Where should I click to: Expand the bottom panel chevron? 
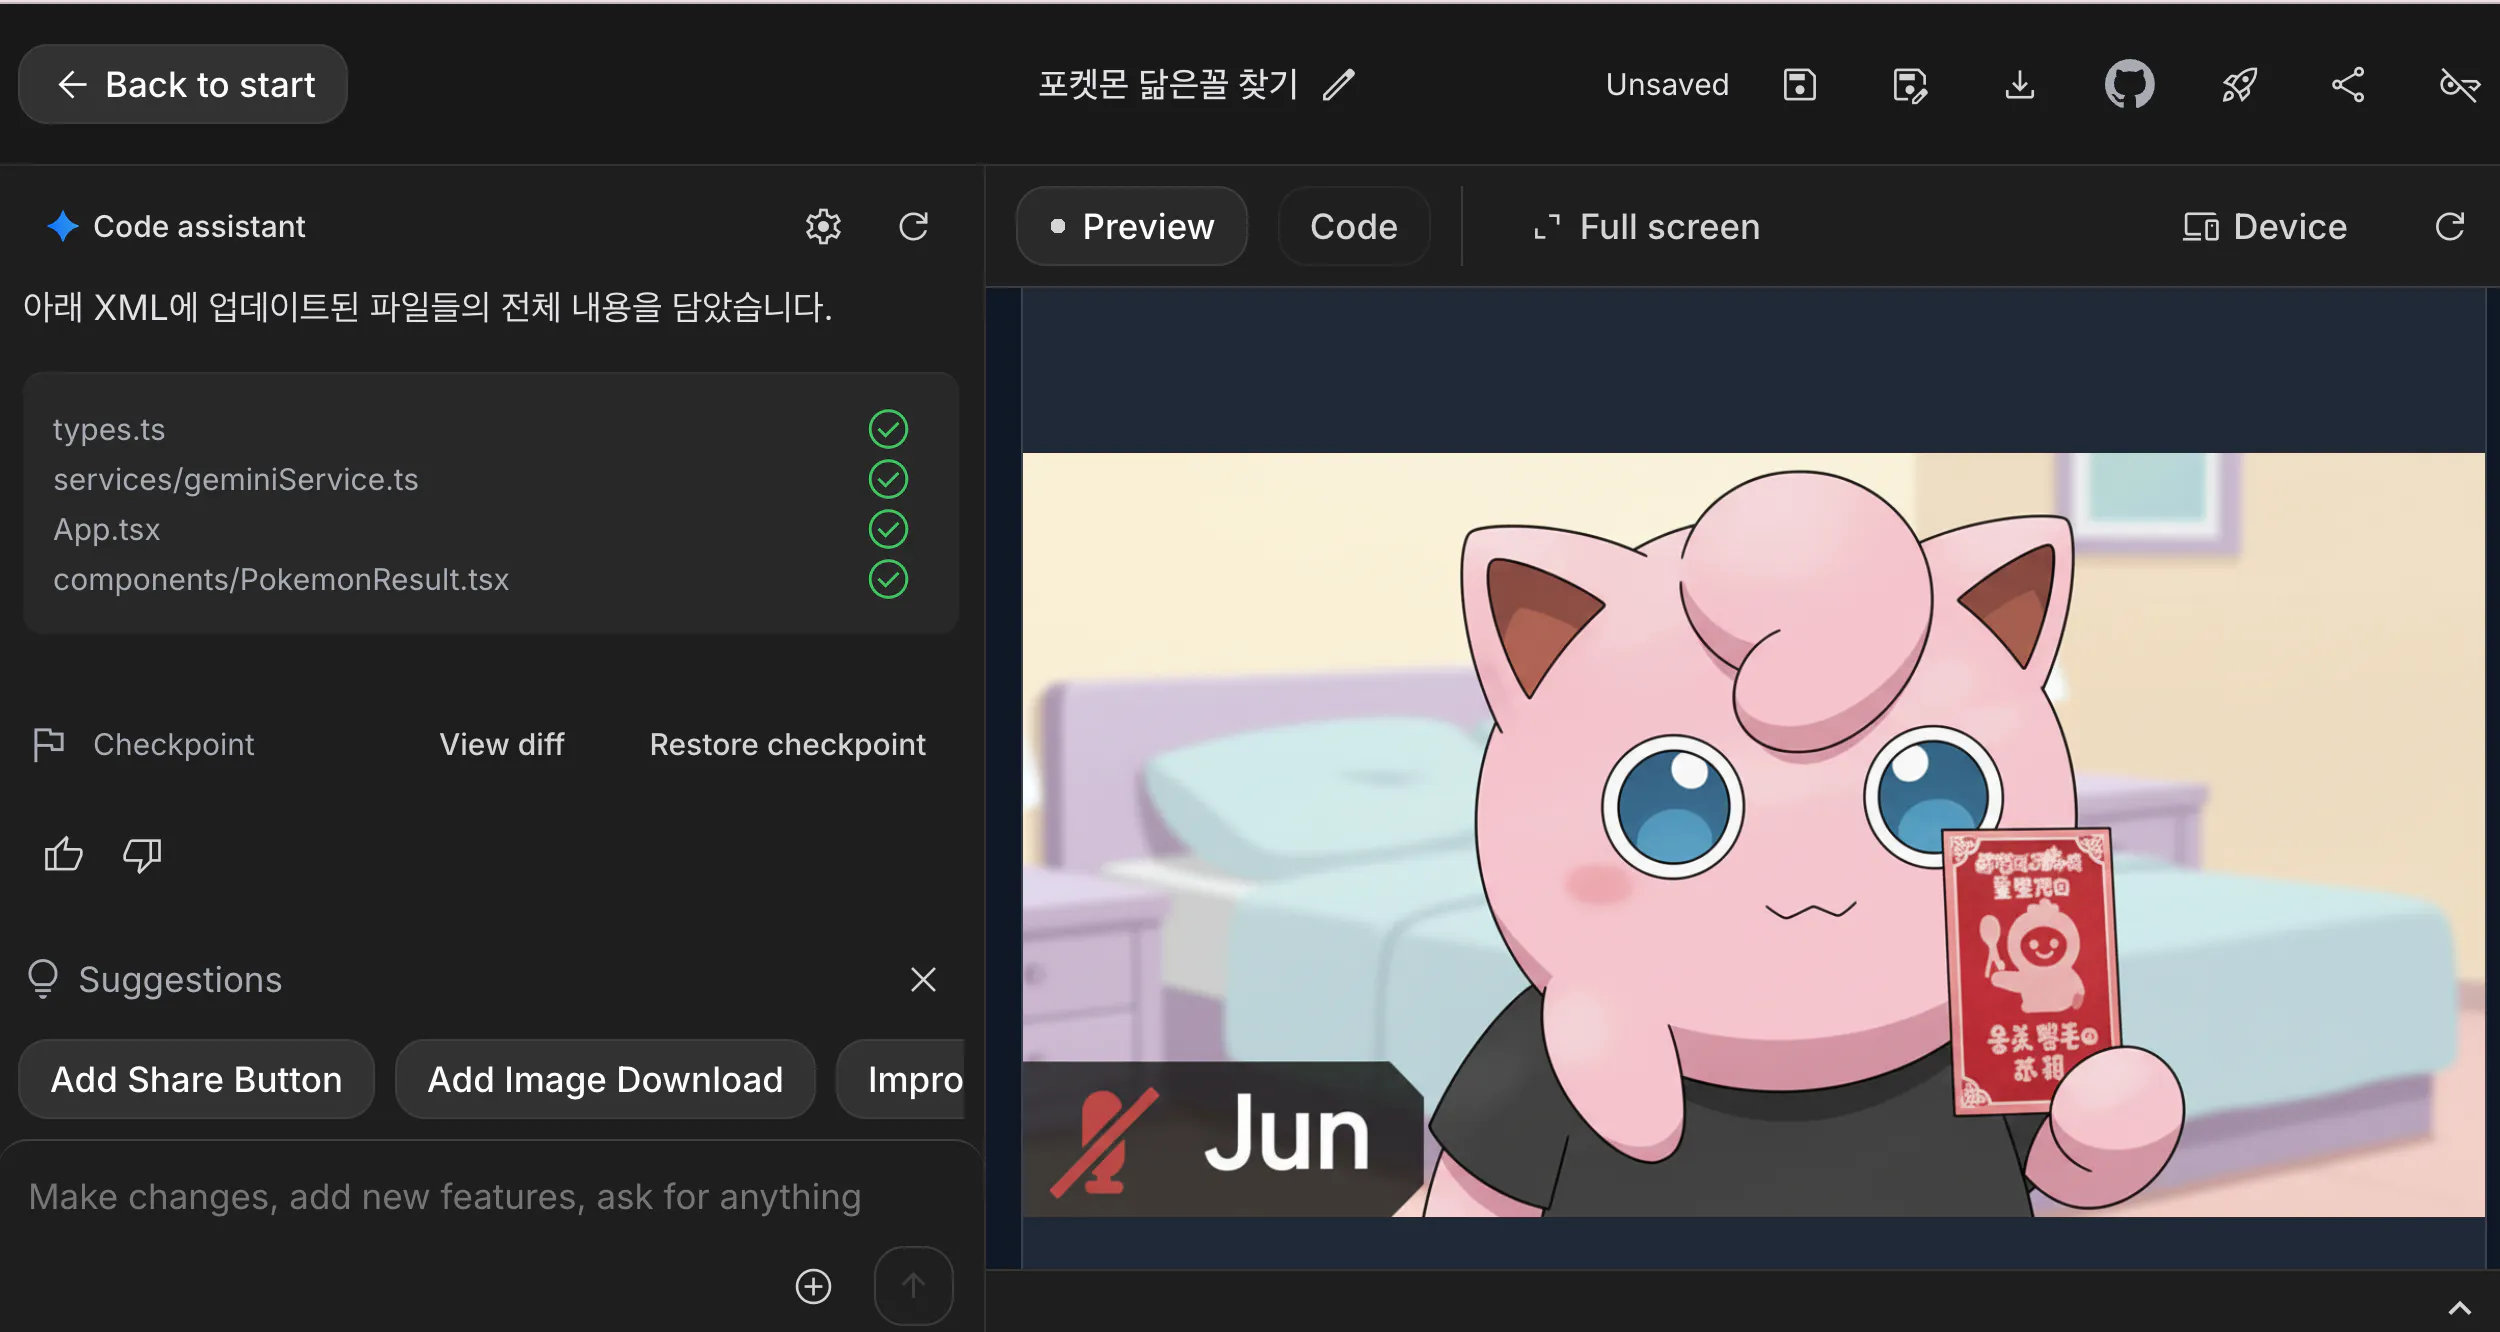click(2459, 1308)
